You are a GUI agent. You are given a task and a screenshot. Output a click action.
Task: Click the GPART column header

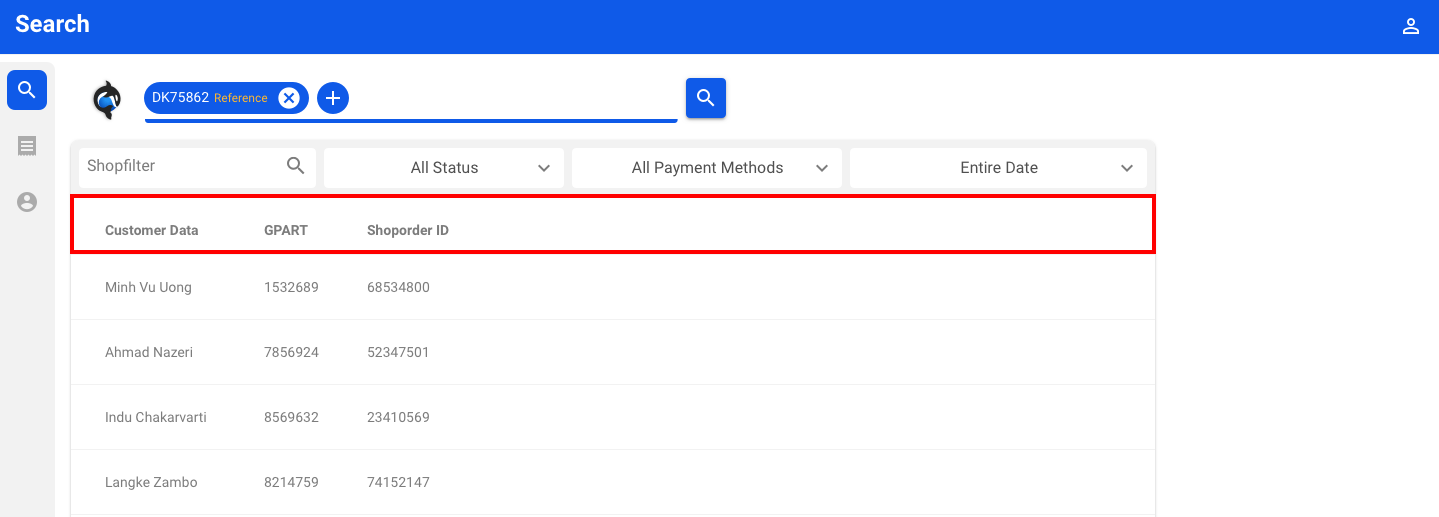pyautogui.click(x=286, y=230)
